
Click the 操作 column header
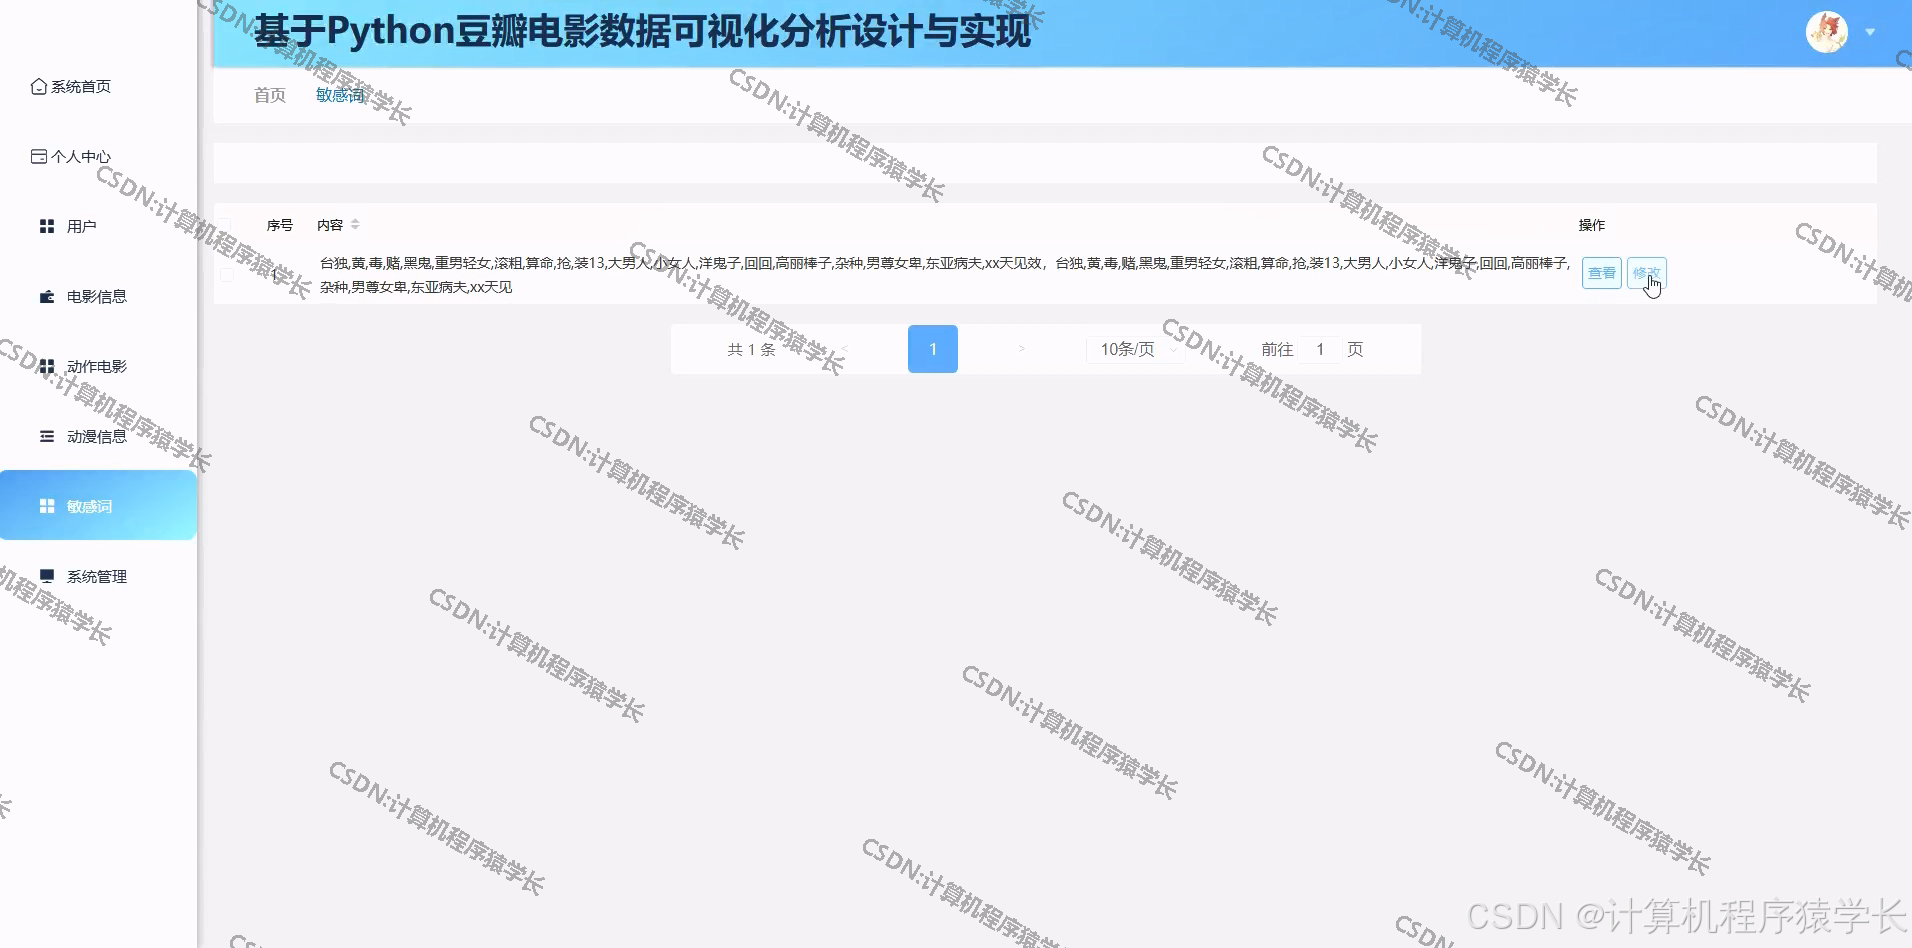1591,225
